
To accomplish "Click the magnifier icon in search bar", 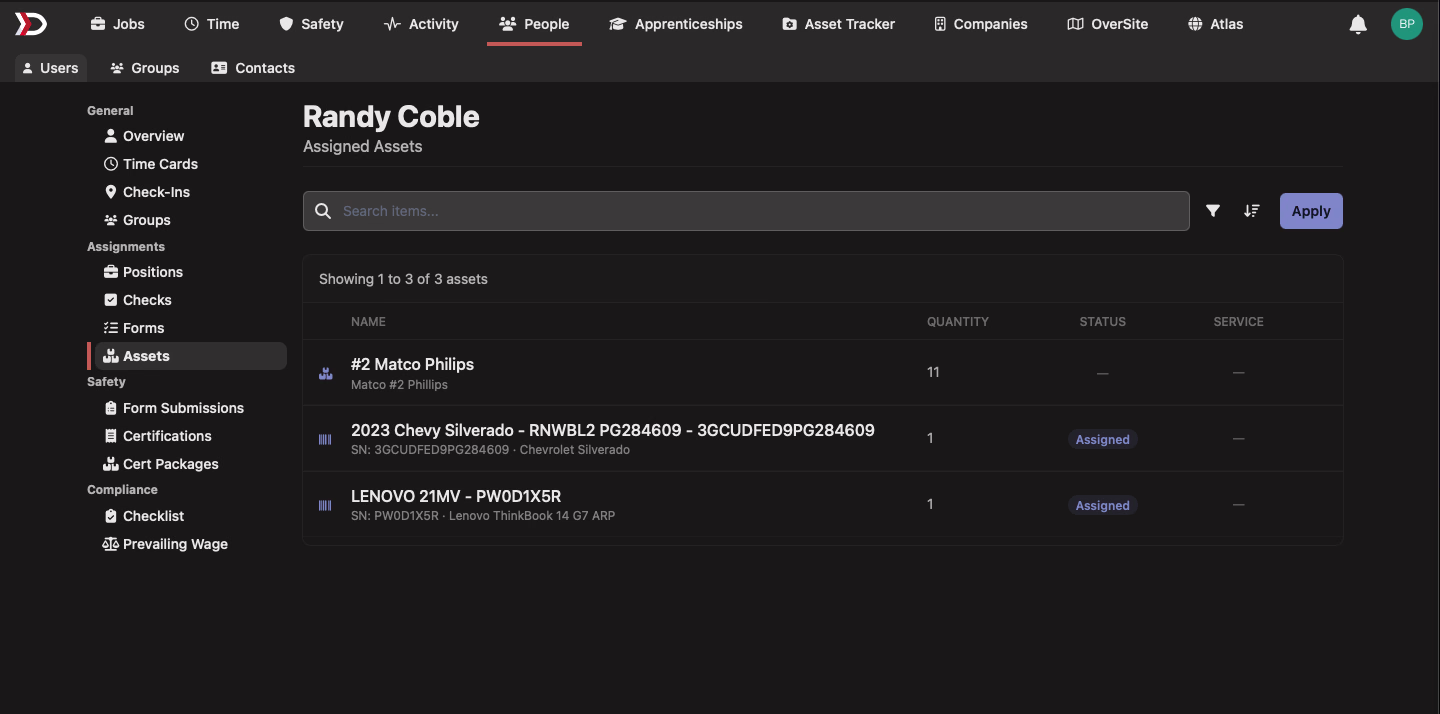I will [323, 211].
